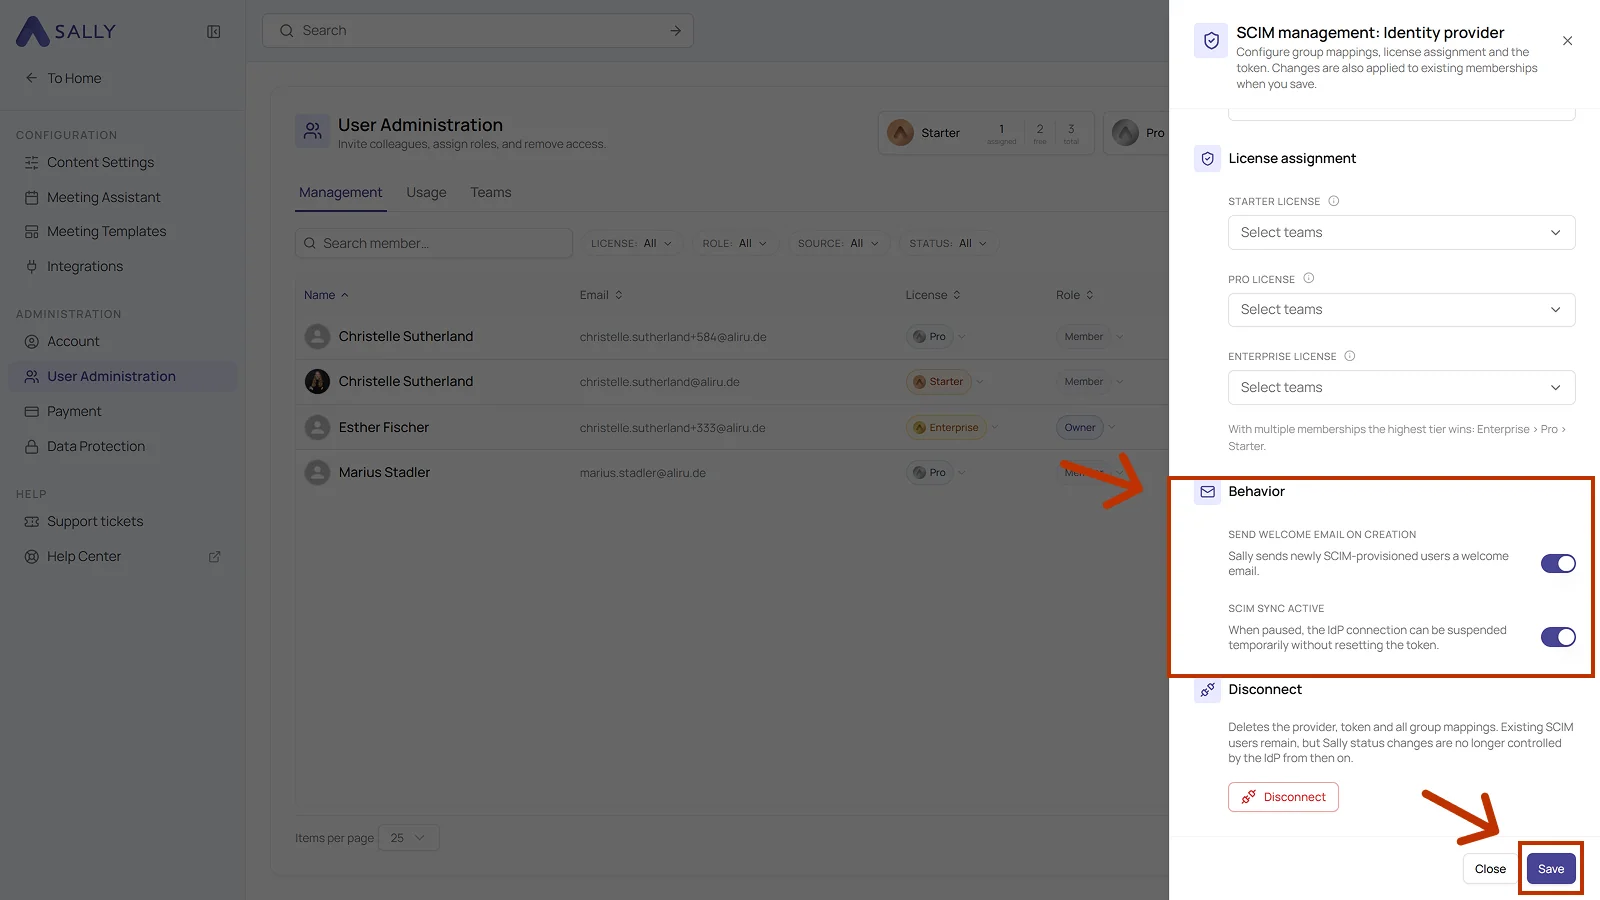This screenshot has height=900, width=1600.
Task: Open Christelle Sutherland's Starter license badge
Action: pyautogui.click(x=938, y=382)
